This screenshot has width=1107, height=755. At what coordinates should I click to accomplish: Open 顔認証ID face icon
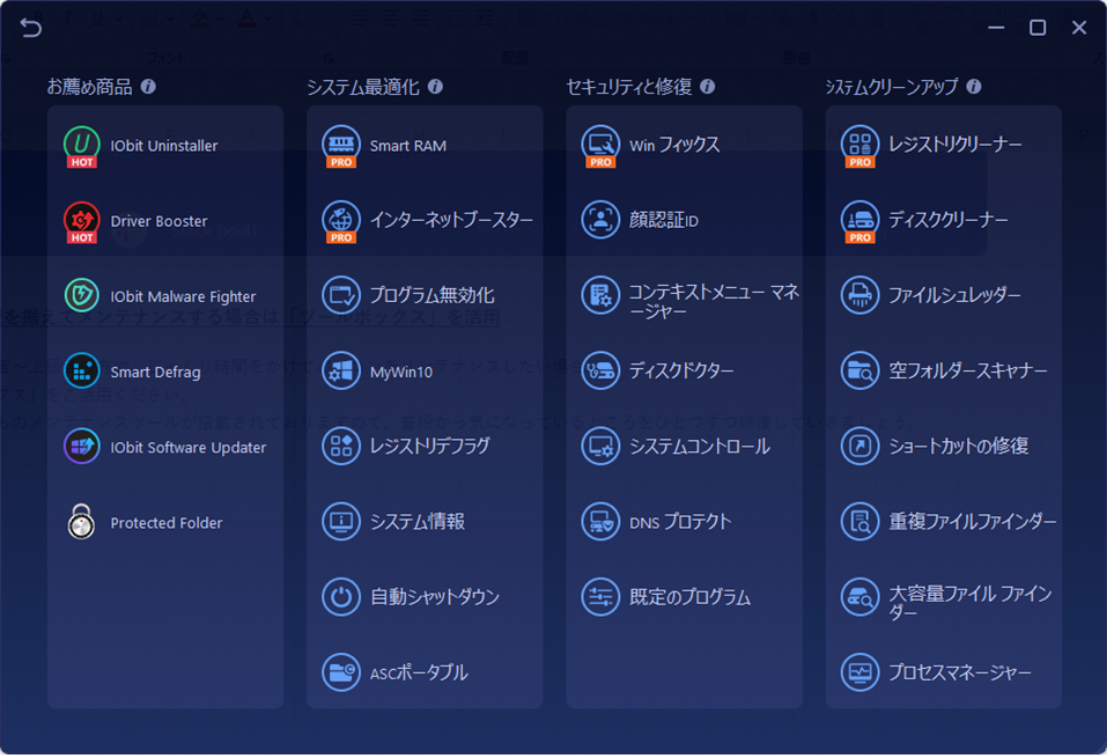601,219
